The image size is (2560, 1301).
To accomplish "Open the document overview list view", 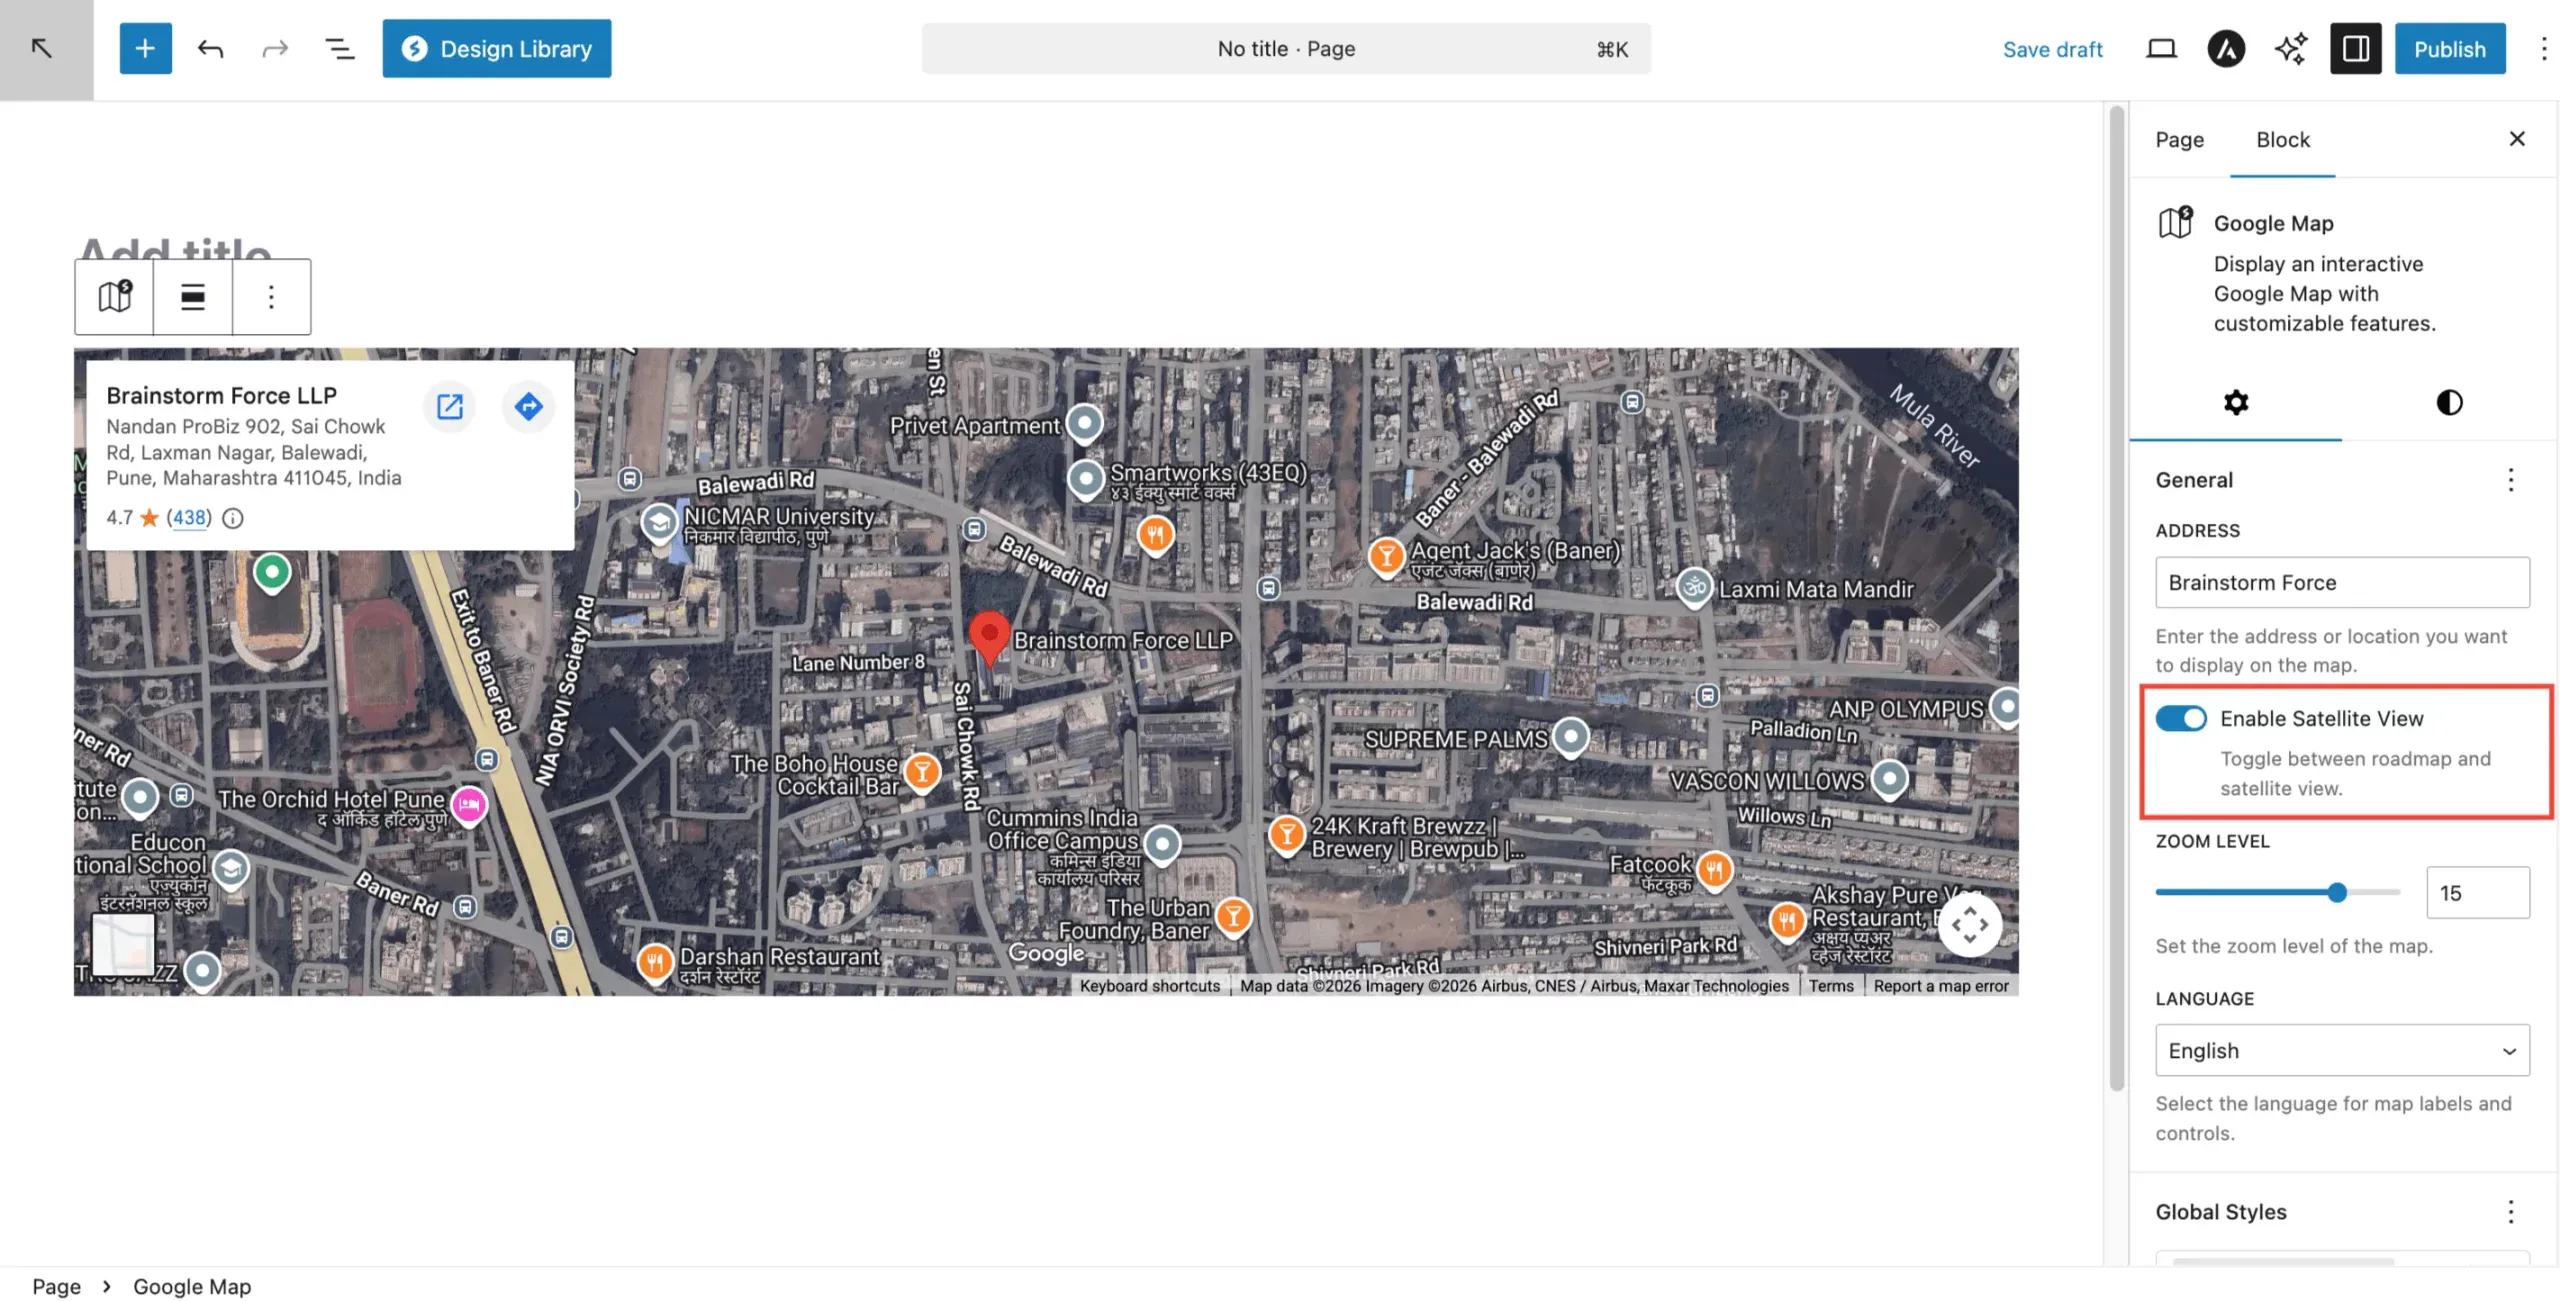I will pyautogui.click(x=340, y=48).
